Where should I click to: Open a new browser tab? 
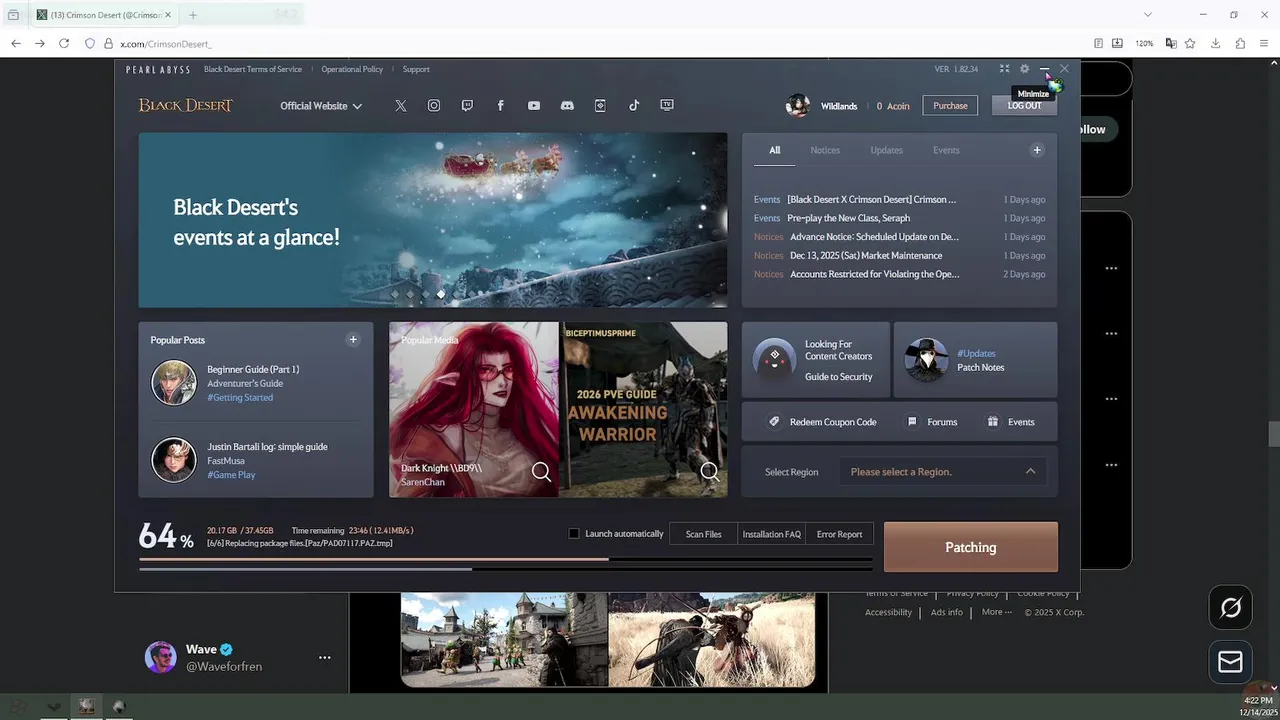[193, 15]
